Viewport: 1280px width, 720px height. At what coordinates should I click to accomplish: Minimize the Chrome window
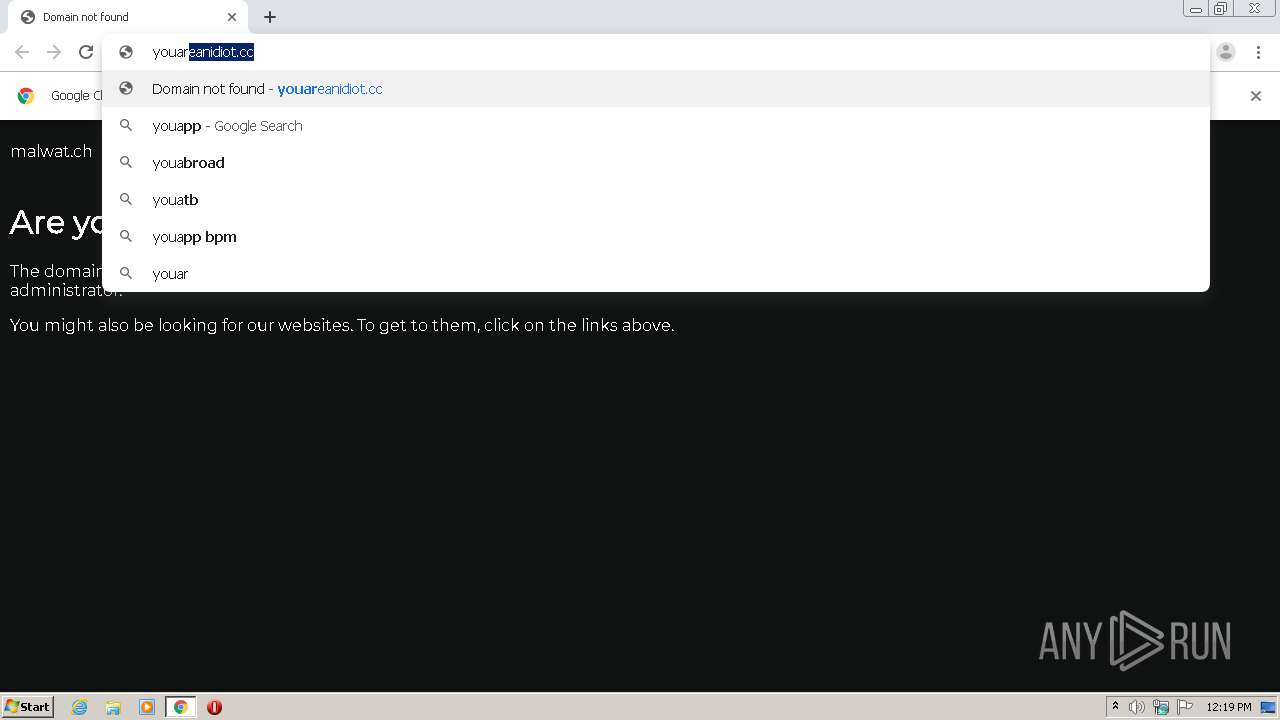(x=1195, y=9)
